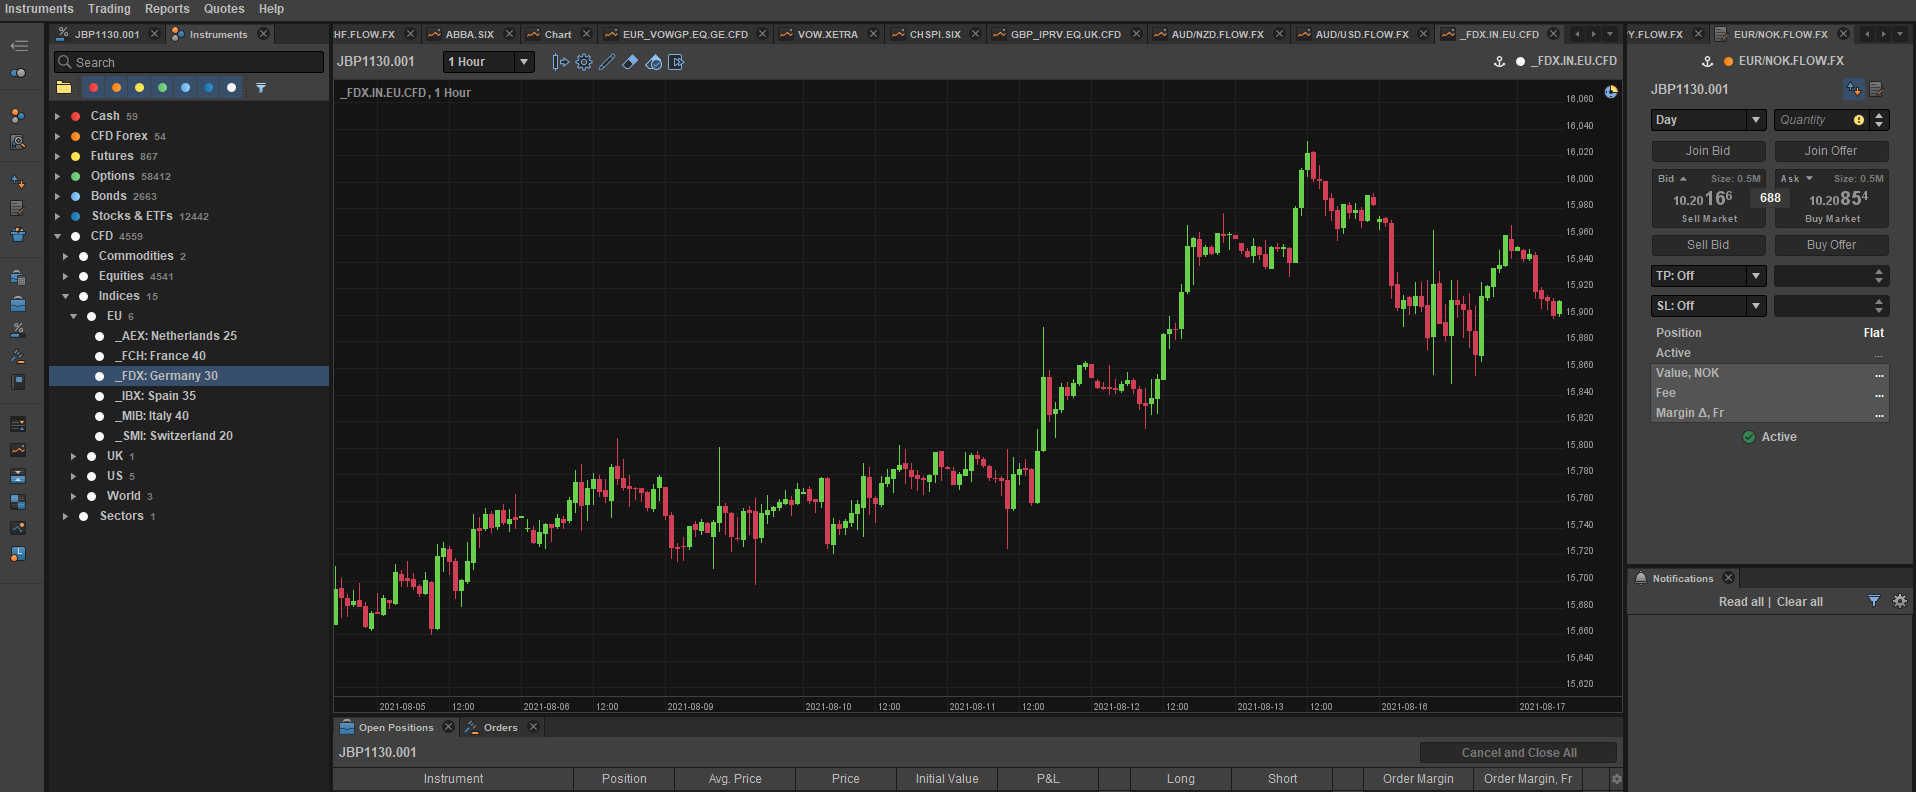Switch to the VOW.XETRA tab
This screenshot has width=1916, height=792.
(x=827, y=34)
